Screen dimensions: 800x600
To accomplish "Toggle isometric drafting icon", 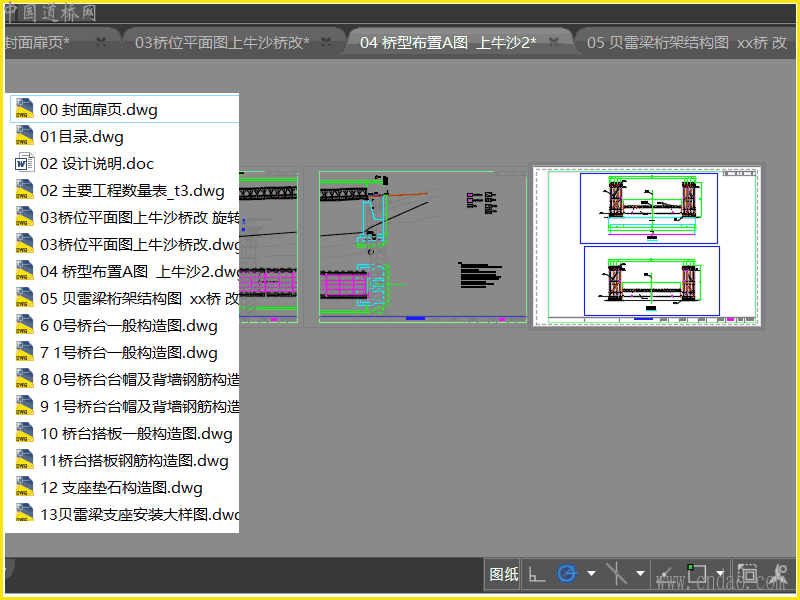I will coord(616,574).
